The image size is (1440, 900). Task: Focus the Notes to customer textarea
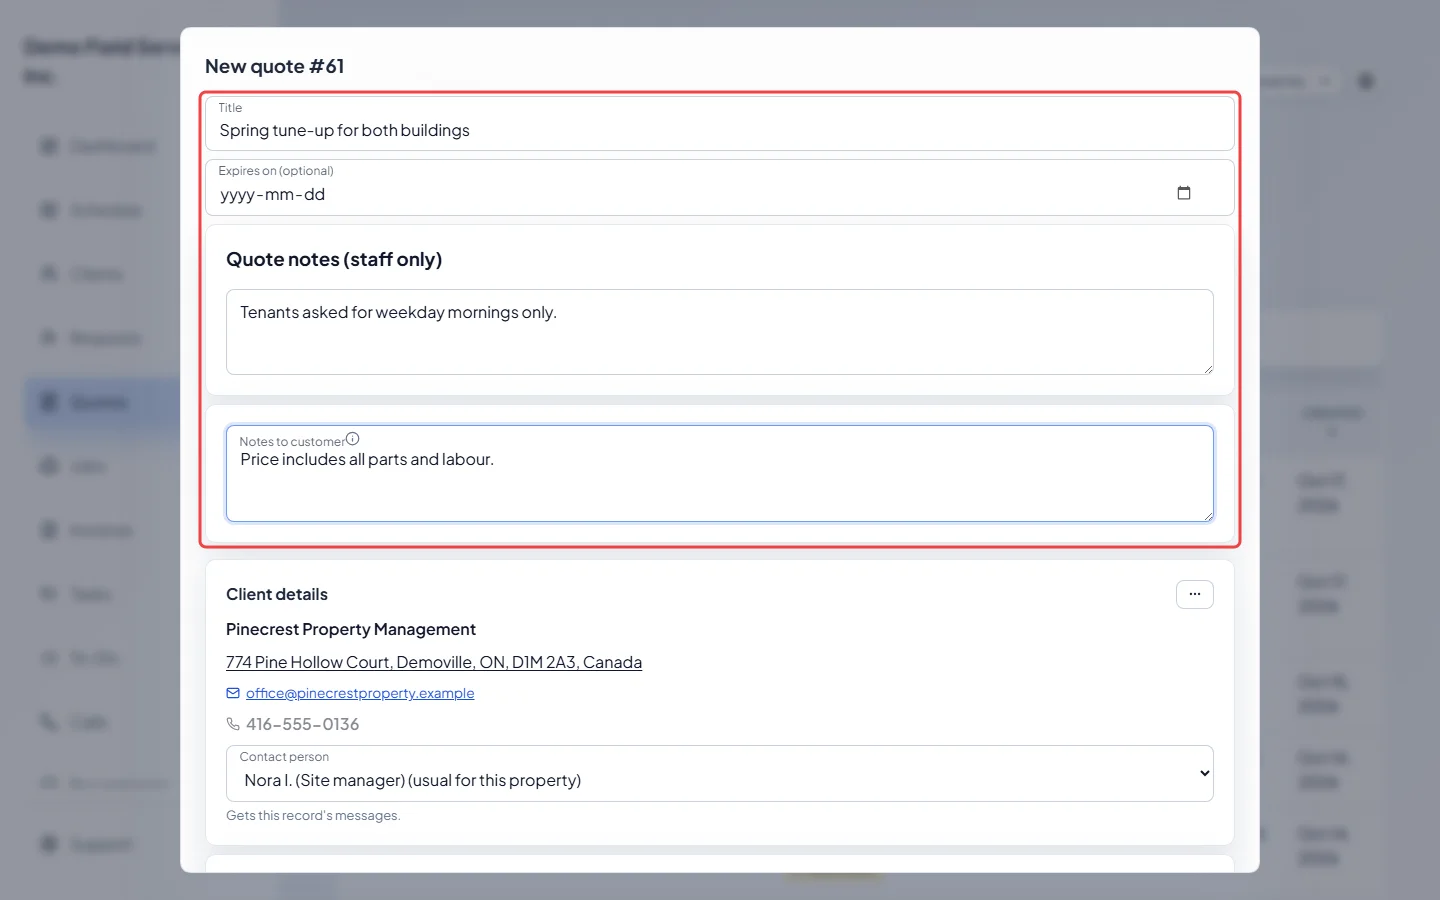720,474
